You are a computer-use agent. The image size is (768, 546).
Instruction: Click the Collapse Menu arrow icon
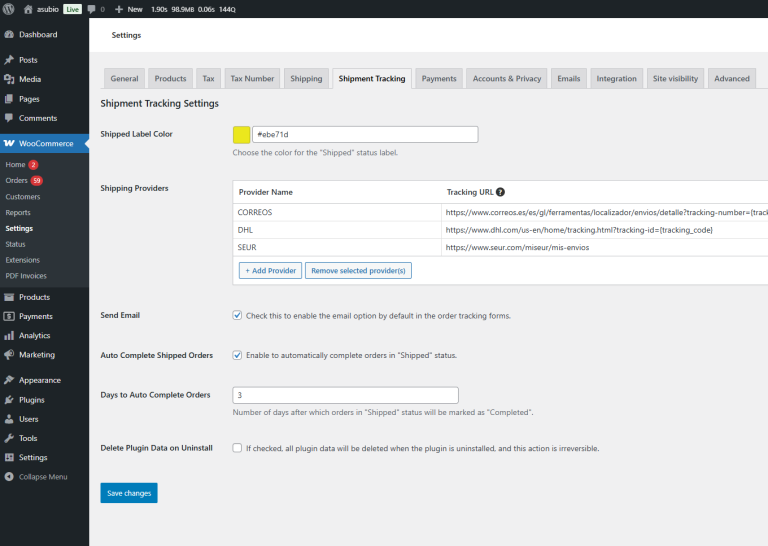click(x=9, y=476)
